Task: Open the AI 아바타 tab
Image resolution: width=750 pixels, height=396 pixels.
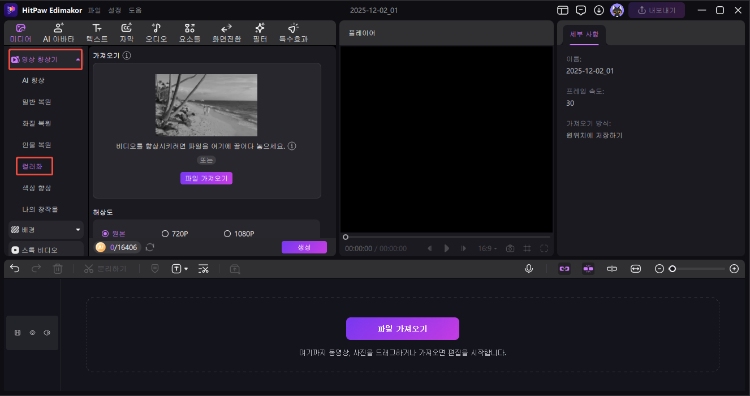Action: click(58, 33)
